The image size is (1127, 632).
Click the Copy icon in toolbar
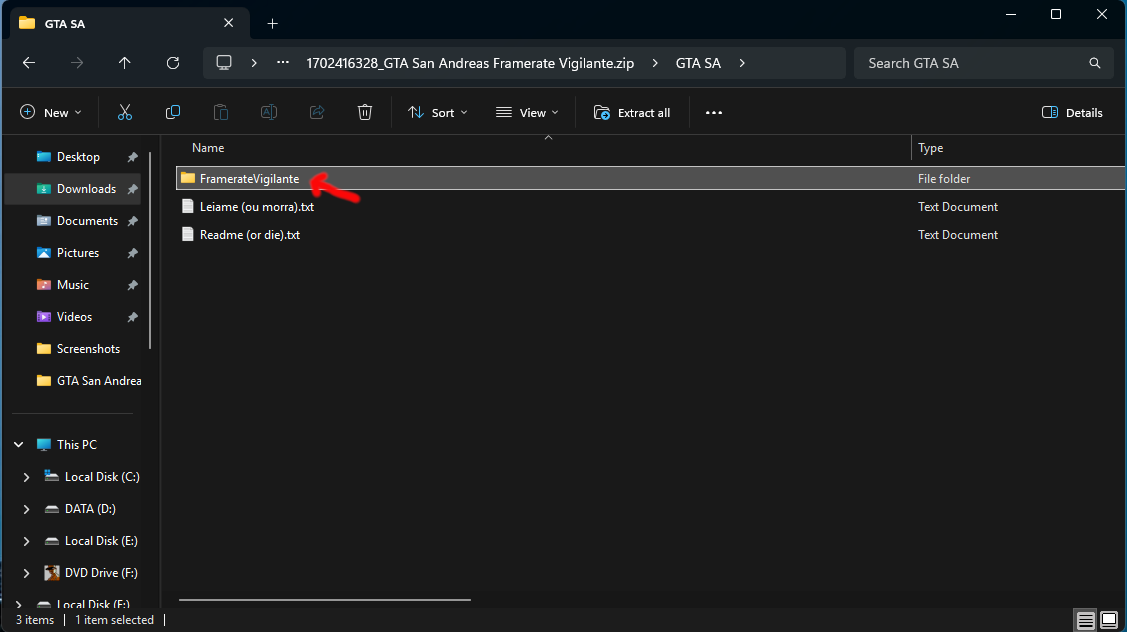[172, 112]
